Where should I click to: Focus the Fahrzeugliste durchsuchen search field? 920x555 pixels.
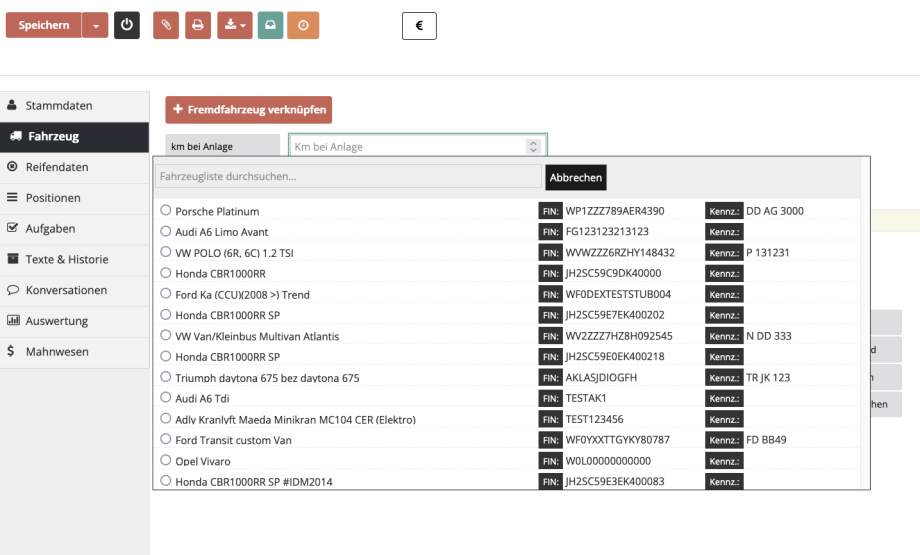click(x=348, y=177)
